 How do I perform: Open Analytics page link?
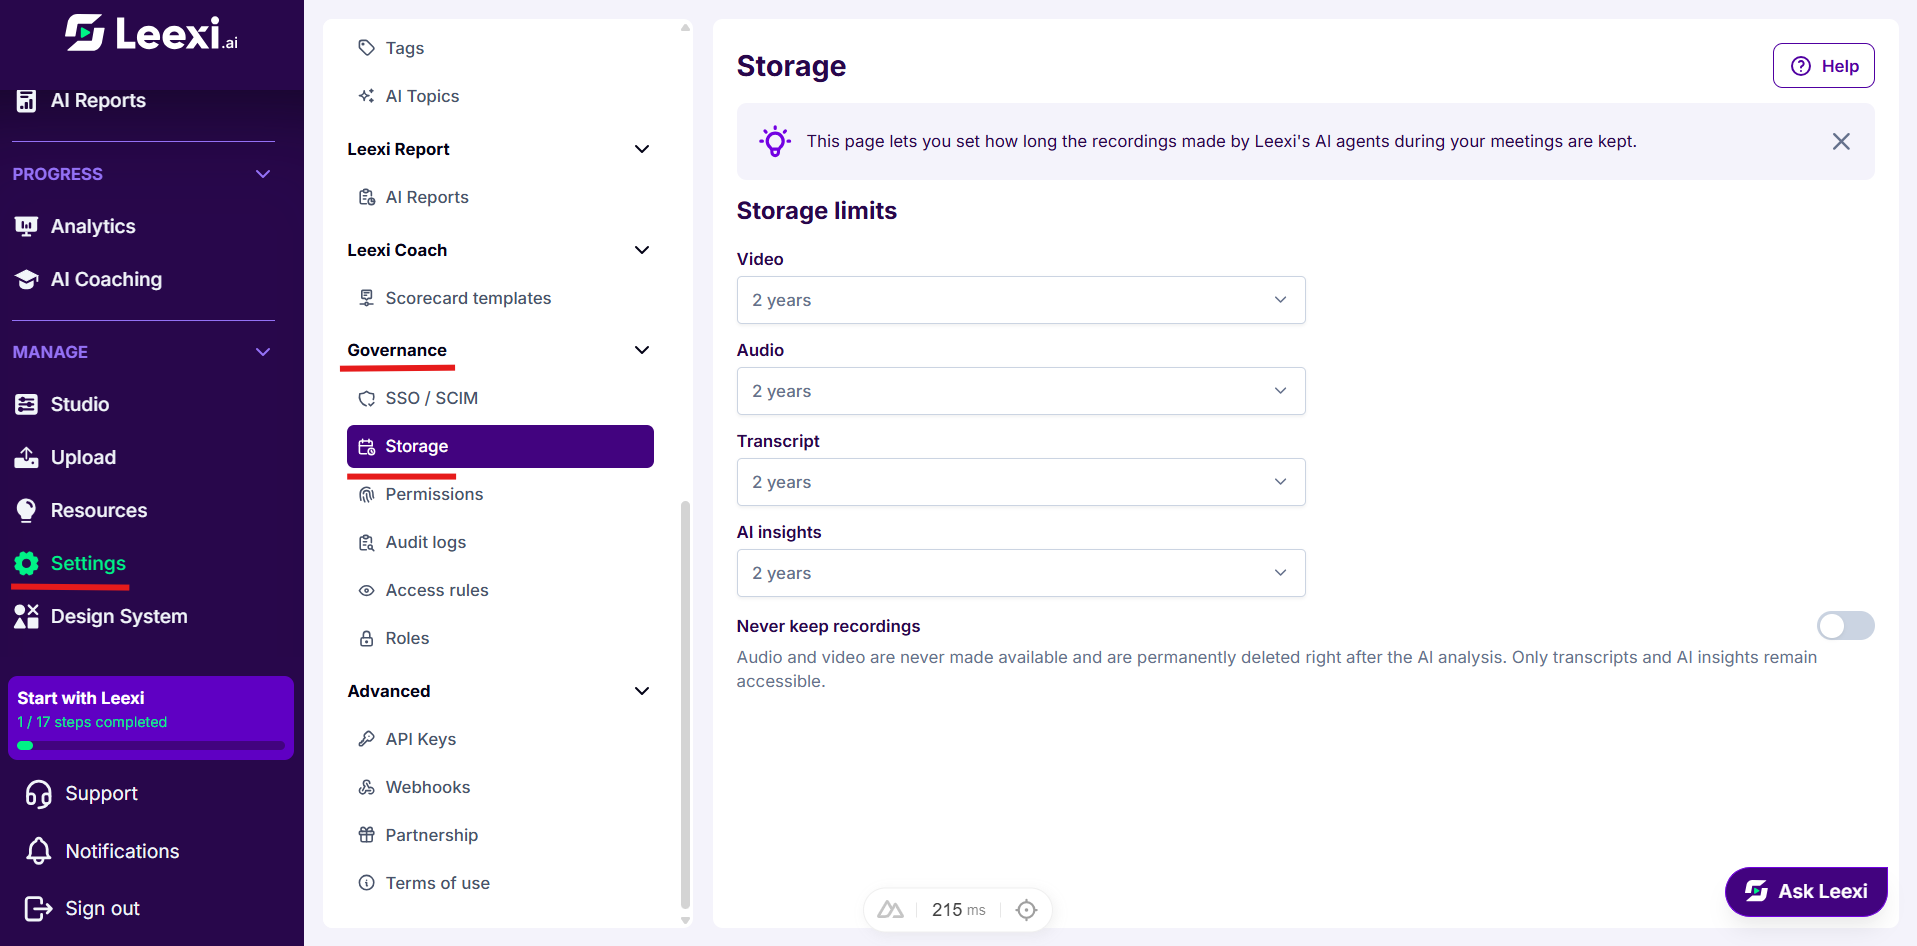(93, 226)
